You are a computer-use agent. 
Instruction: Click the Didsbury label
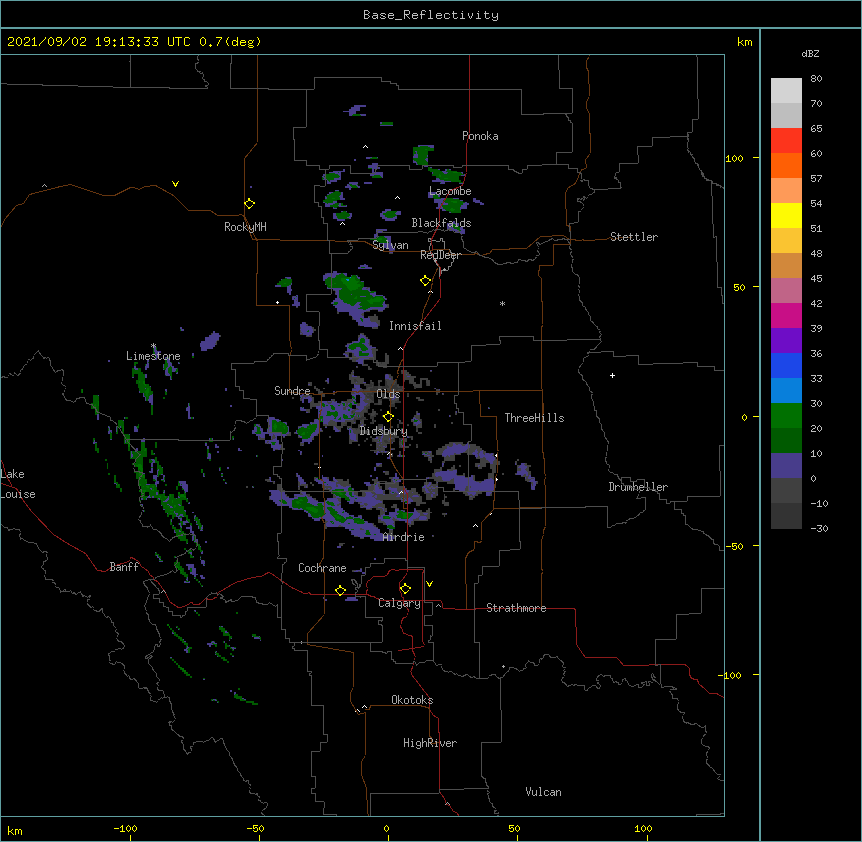384,431
